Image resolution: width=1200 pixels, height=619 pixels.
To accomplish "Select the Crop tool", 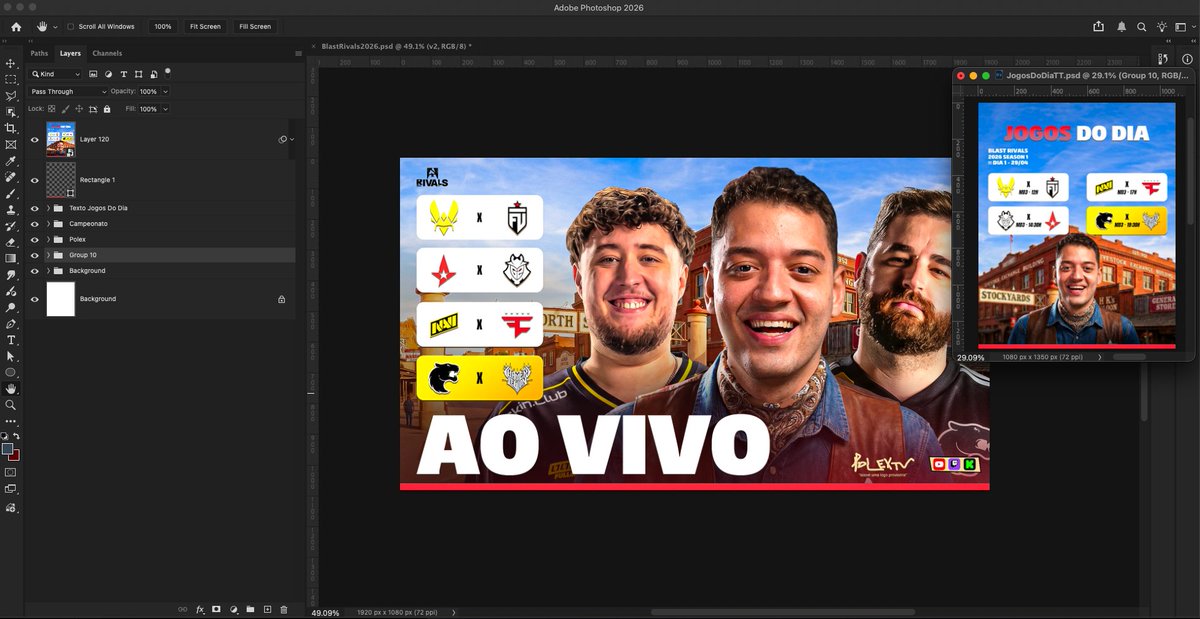I will (11, 128).
